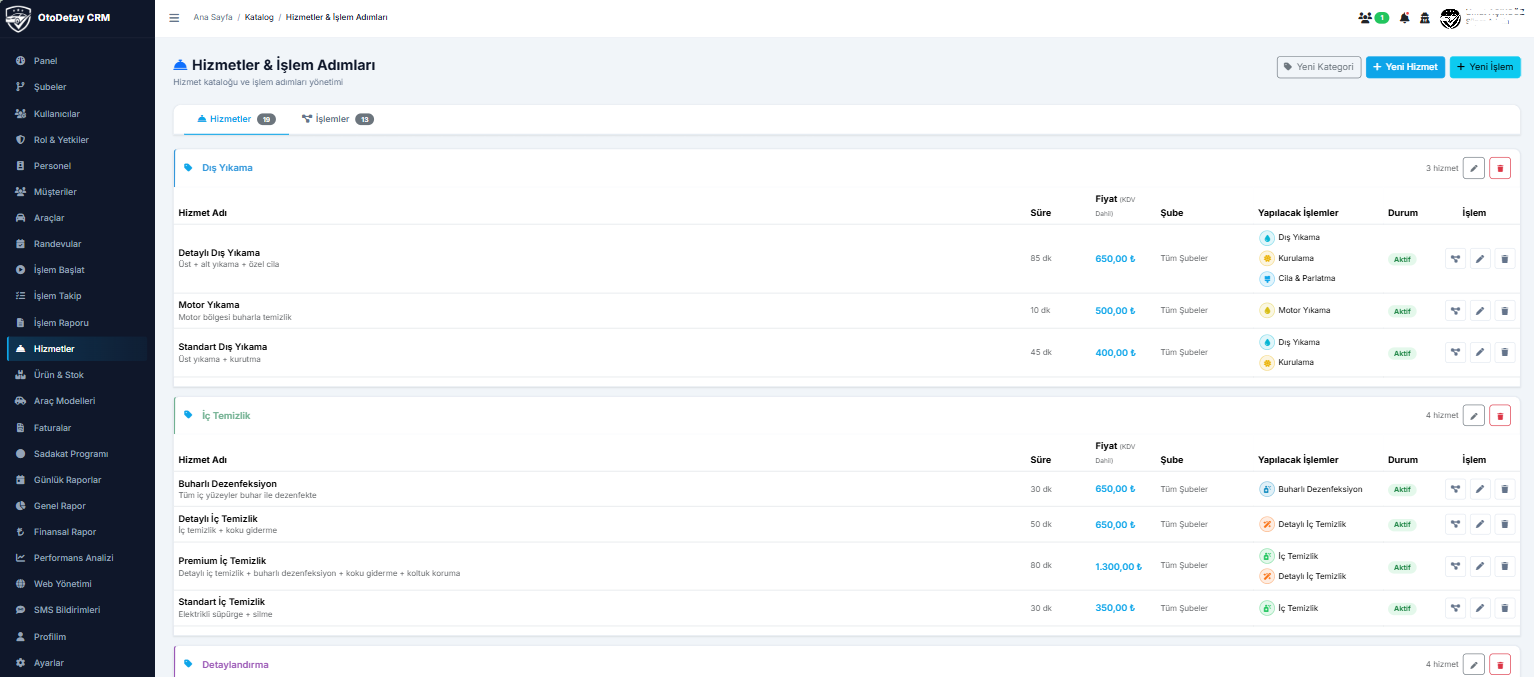Toggle the sidebar with the hamburger menu icon
The image size is (1534, 677).
click(x=174, y=18)
